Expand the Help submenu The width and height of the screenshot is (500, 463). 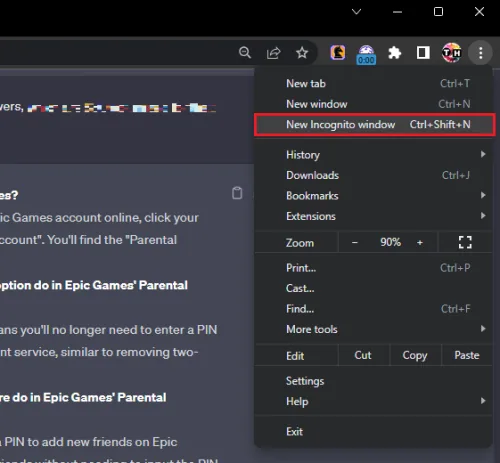coord(373,401)
